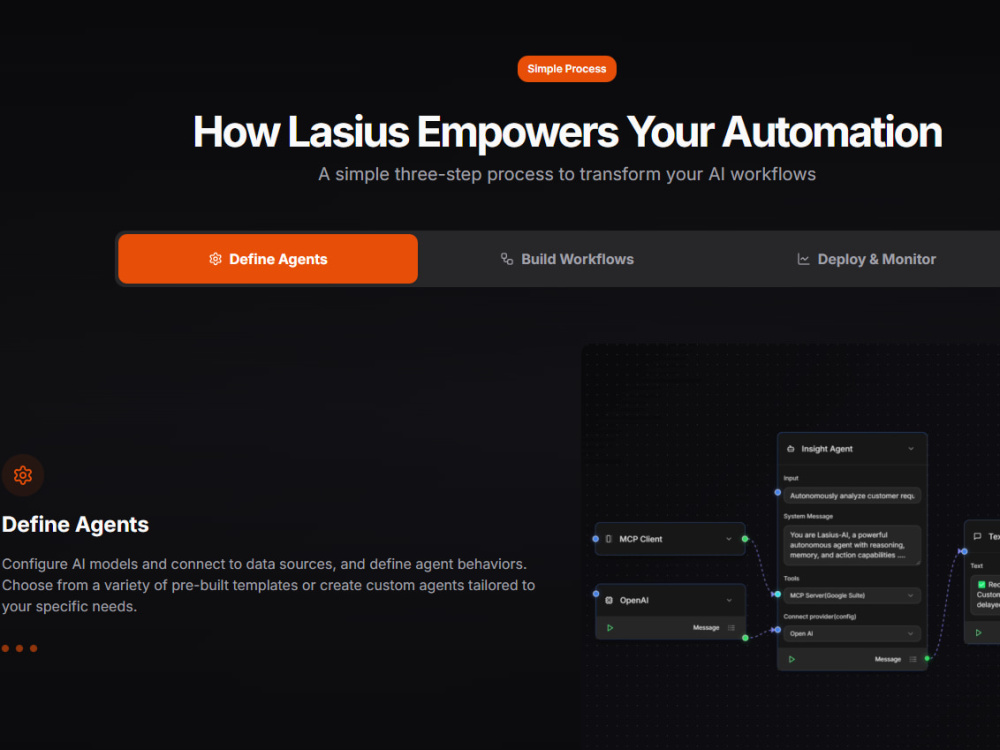Click the gear icon in Define Agents tab

click(216, 259)
